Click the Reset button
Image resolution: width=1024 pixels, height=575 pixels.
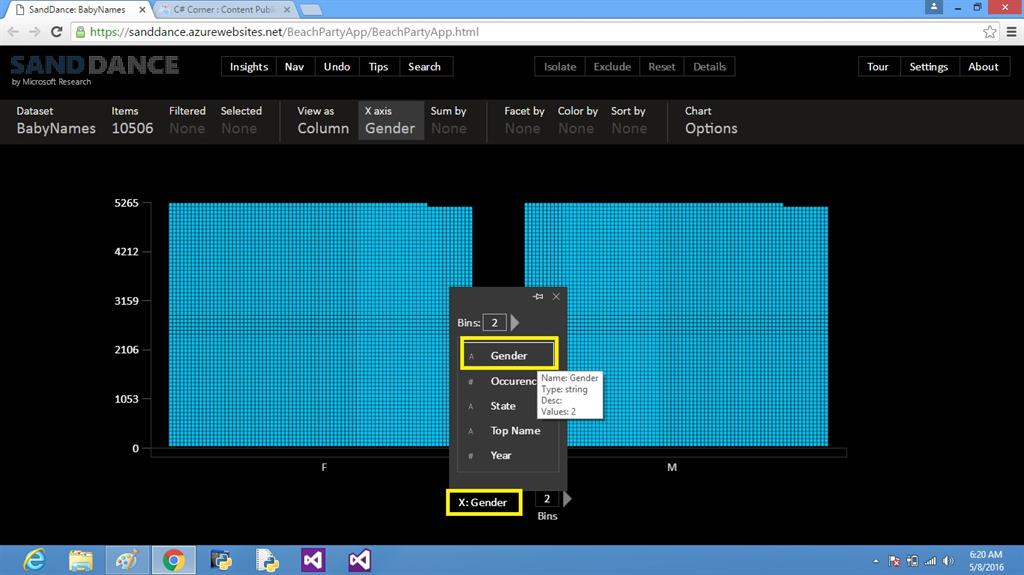click(x=662, y=67)
